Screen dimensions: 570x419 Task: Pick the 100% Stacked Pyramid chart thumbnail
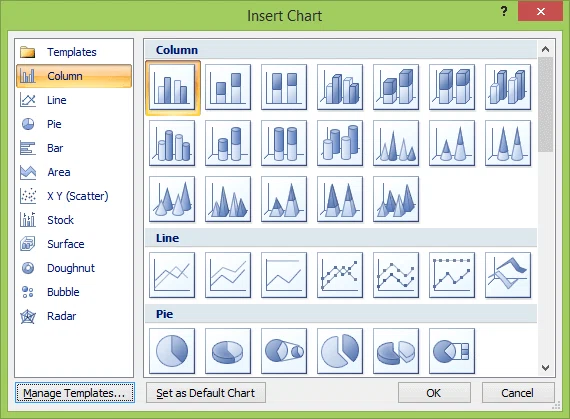click(x=340, y=200)
